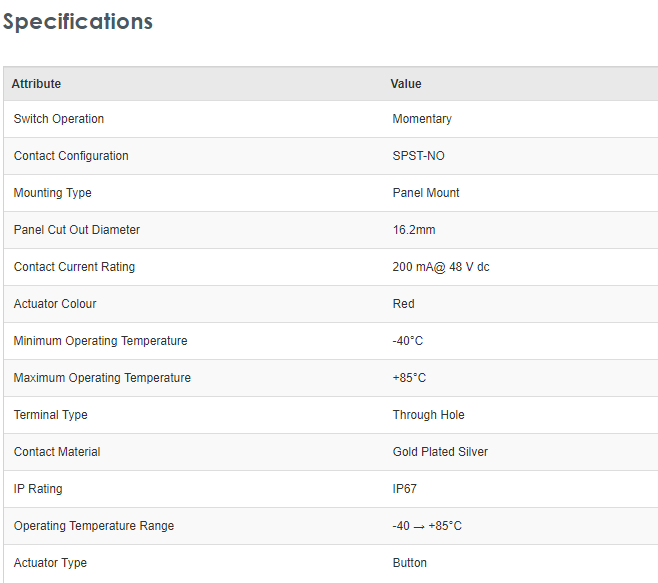Screen dimensions: 658x583
Task: Select the Contact Current Rating attribute
Action: tap(74, 267)
